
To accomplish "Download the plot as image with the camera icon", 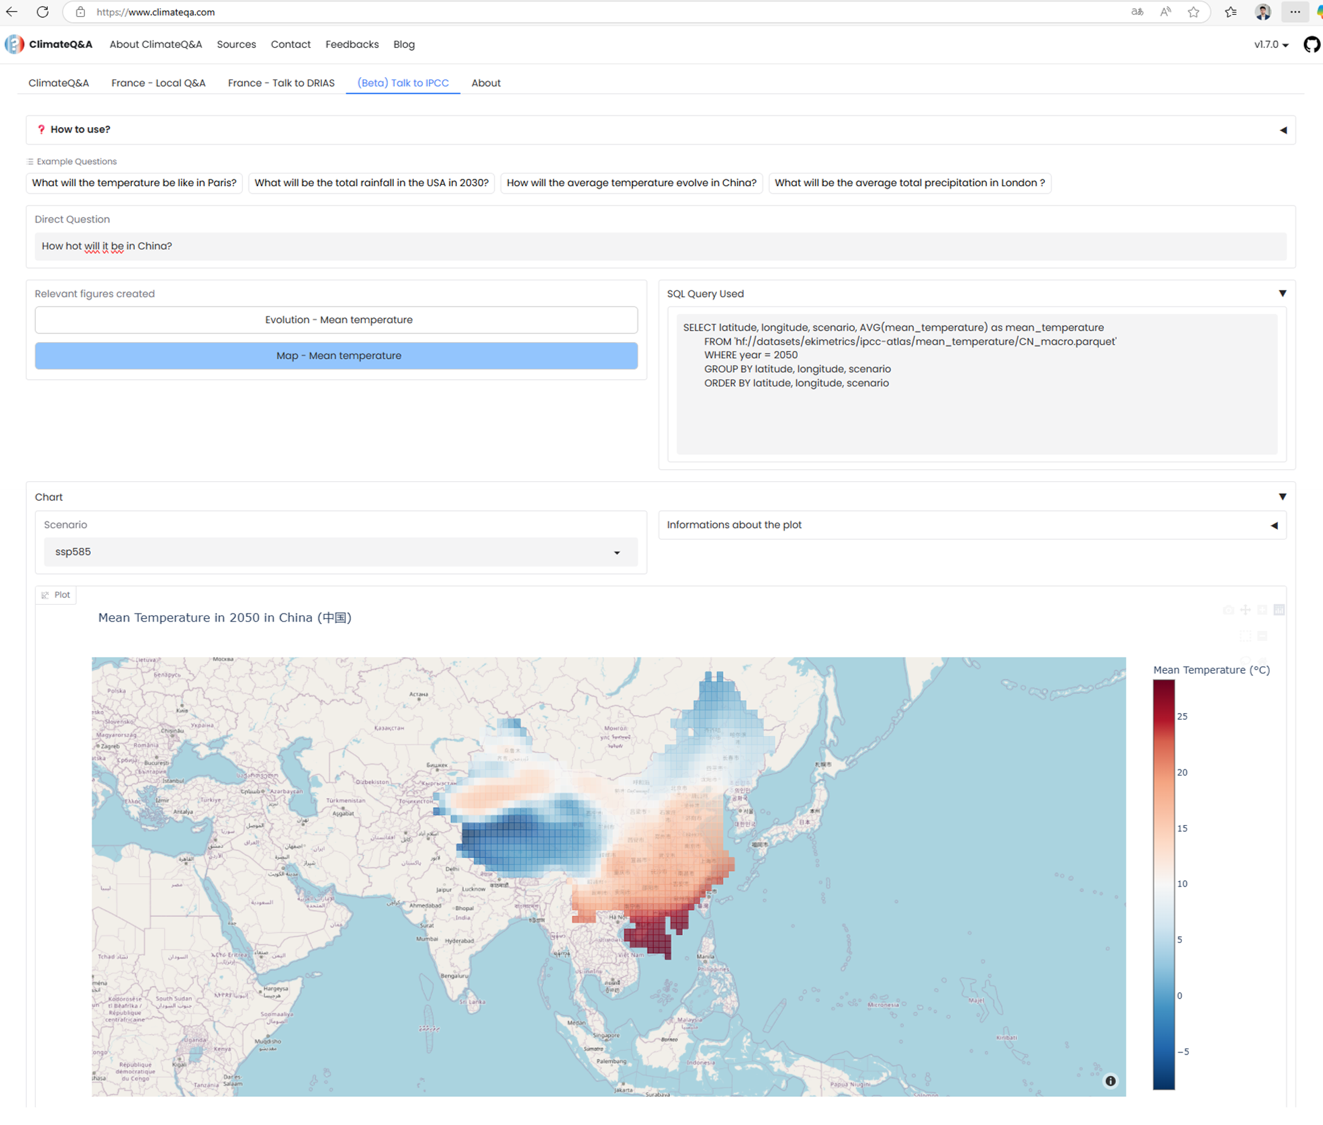I will (x=1228, y=610).
